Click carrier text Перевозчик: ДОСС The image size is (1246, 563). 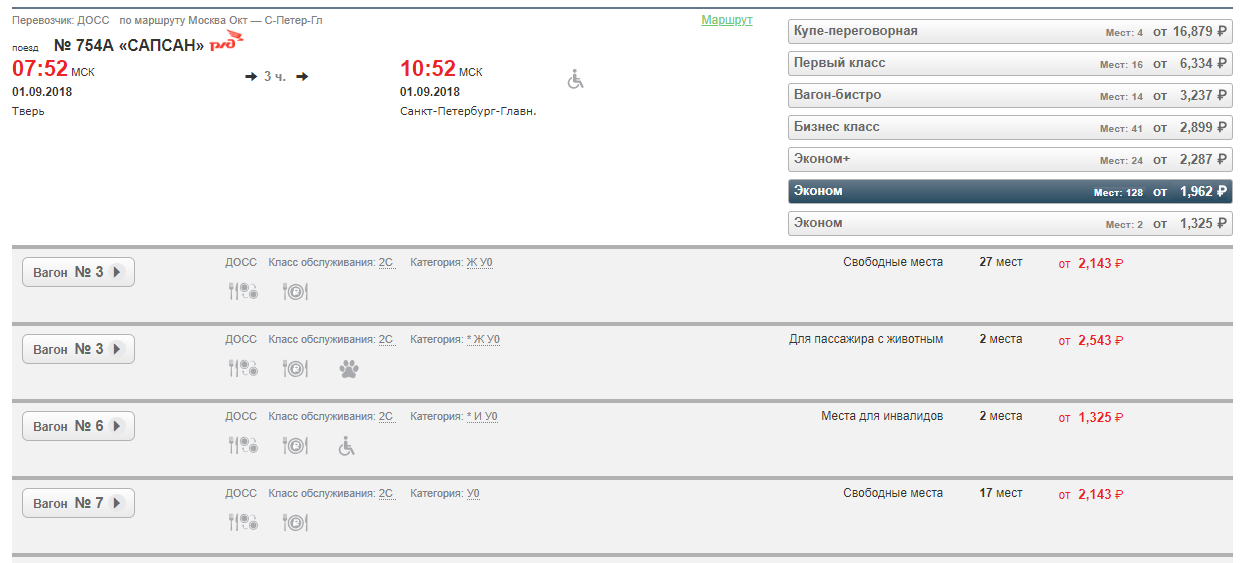click(x=61, y=21)
